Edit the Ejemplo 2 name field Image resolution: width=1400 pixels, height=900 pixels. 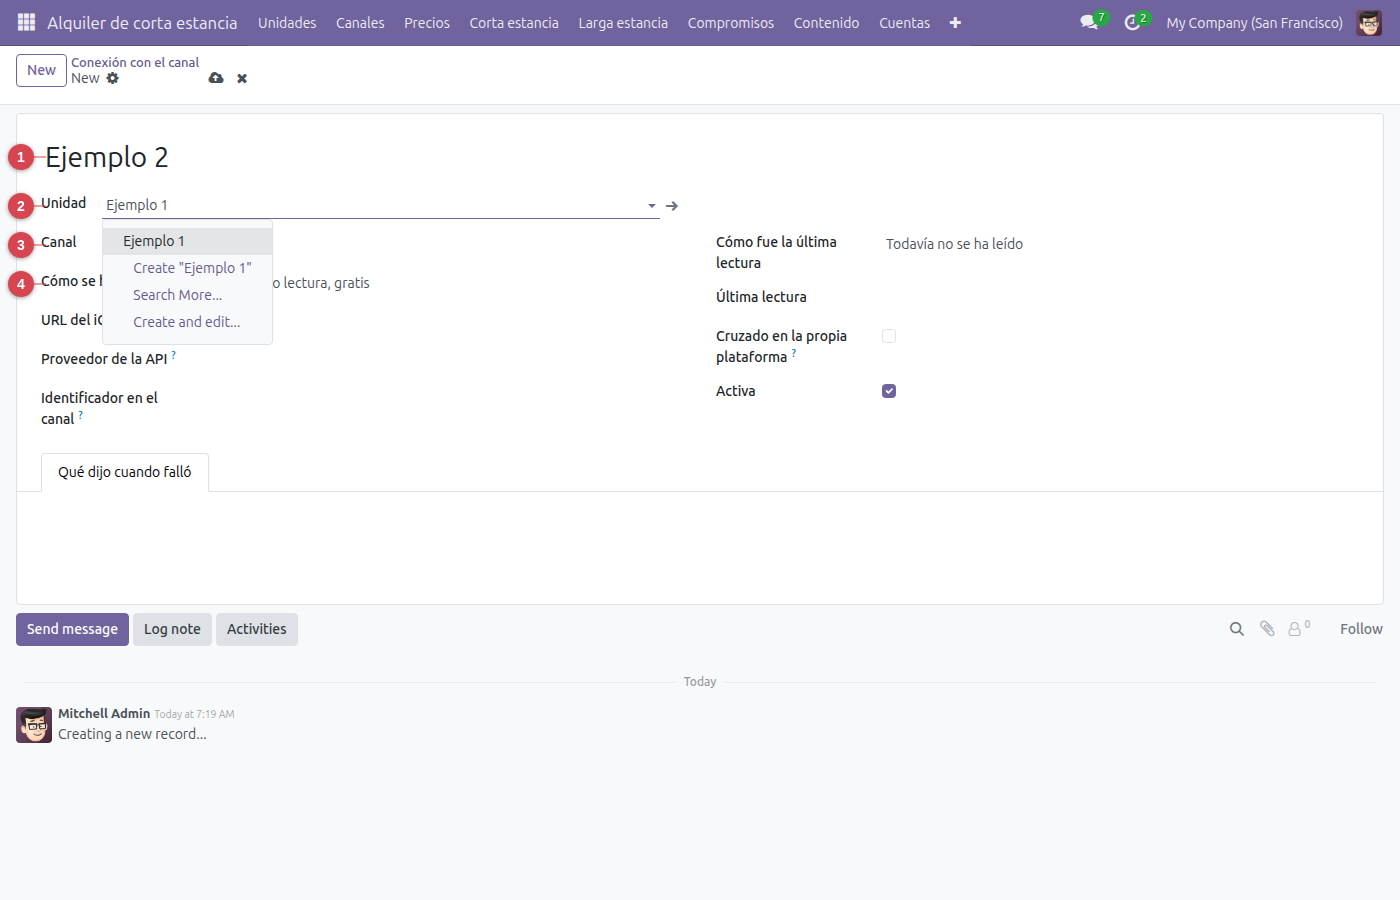click(107, 157)
